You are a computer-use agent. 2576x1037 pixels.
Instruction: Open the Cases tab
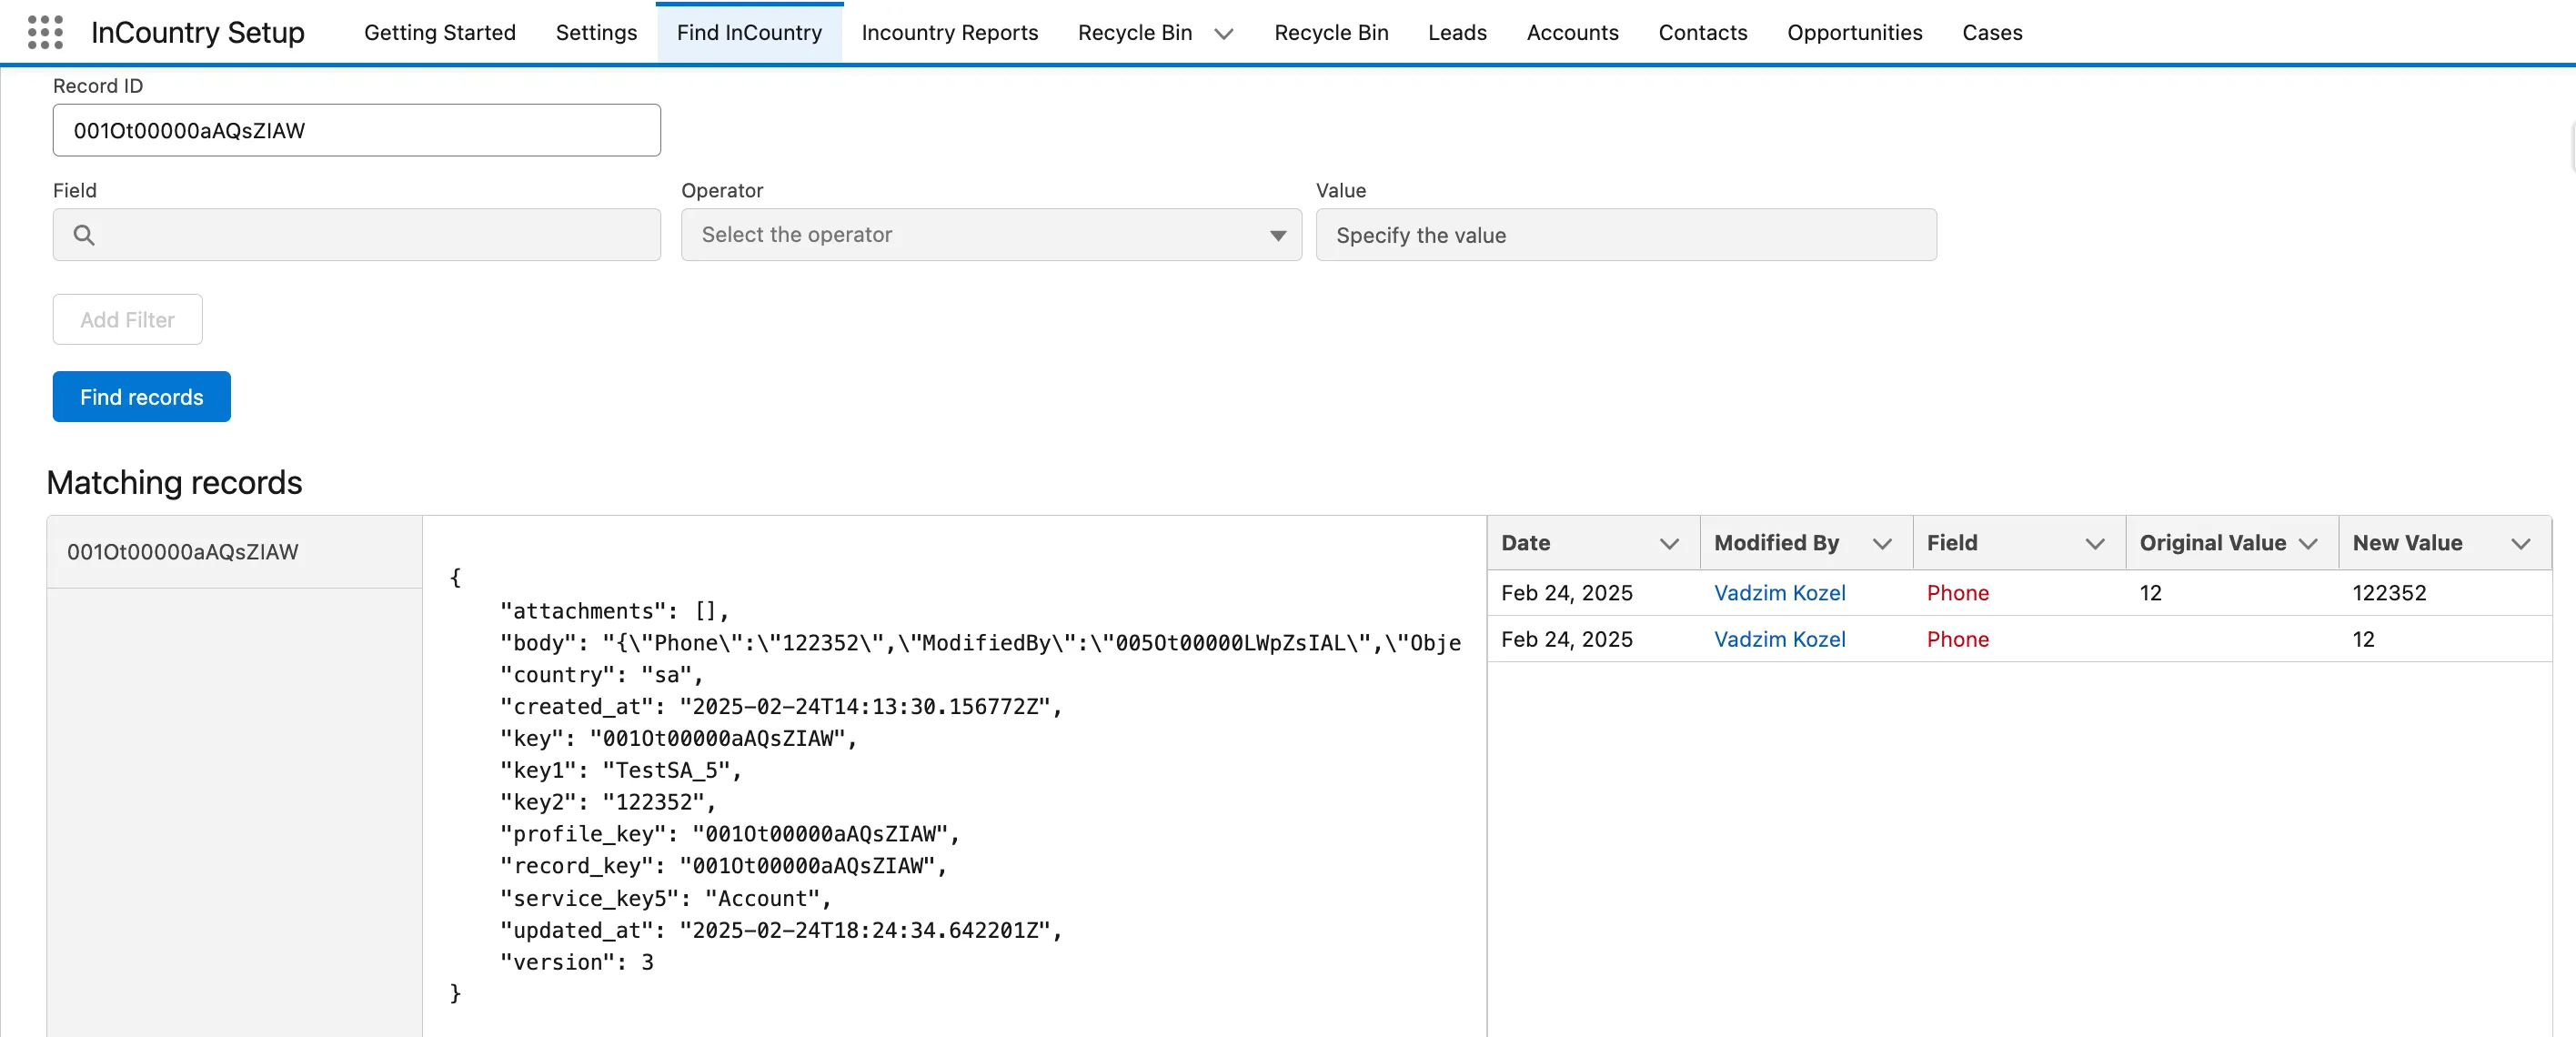tap(1991, 33)
